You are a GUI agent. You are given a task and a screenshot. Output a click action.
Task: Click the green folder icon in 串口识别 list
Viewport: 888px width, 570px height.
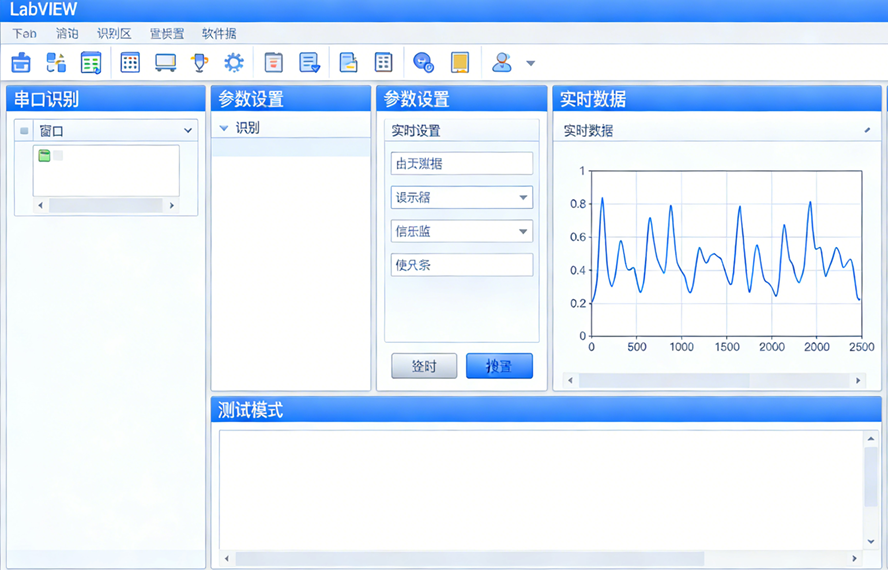click(x=44, y=155)
